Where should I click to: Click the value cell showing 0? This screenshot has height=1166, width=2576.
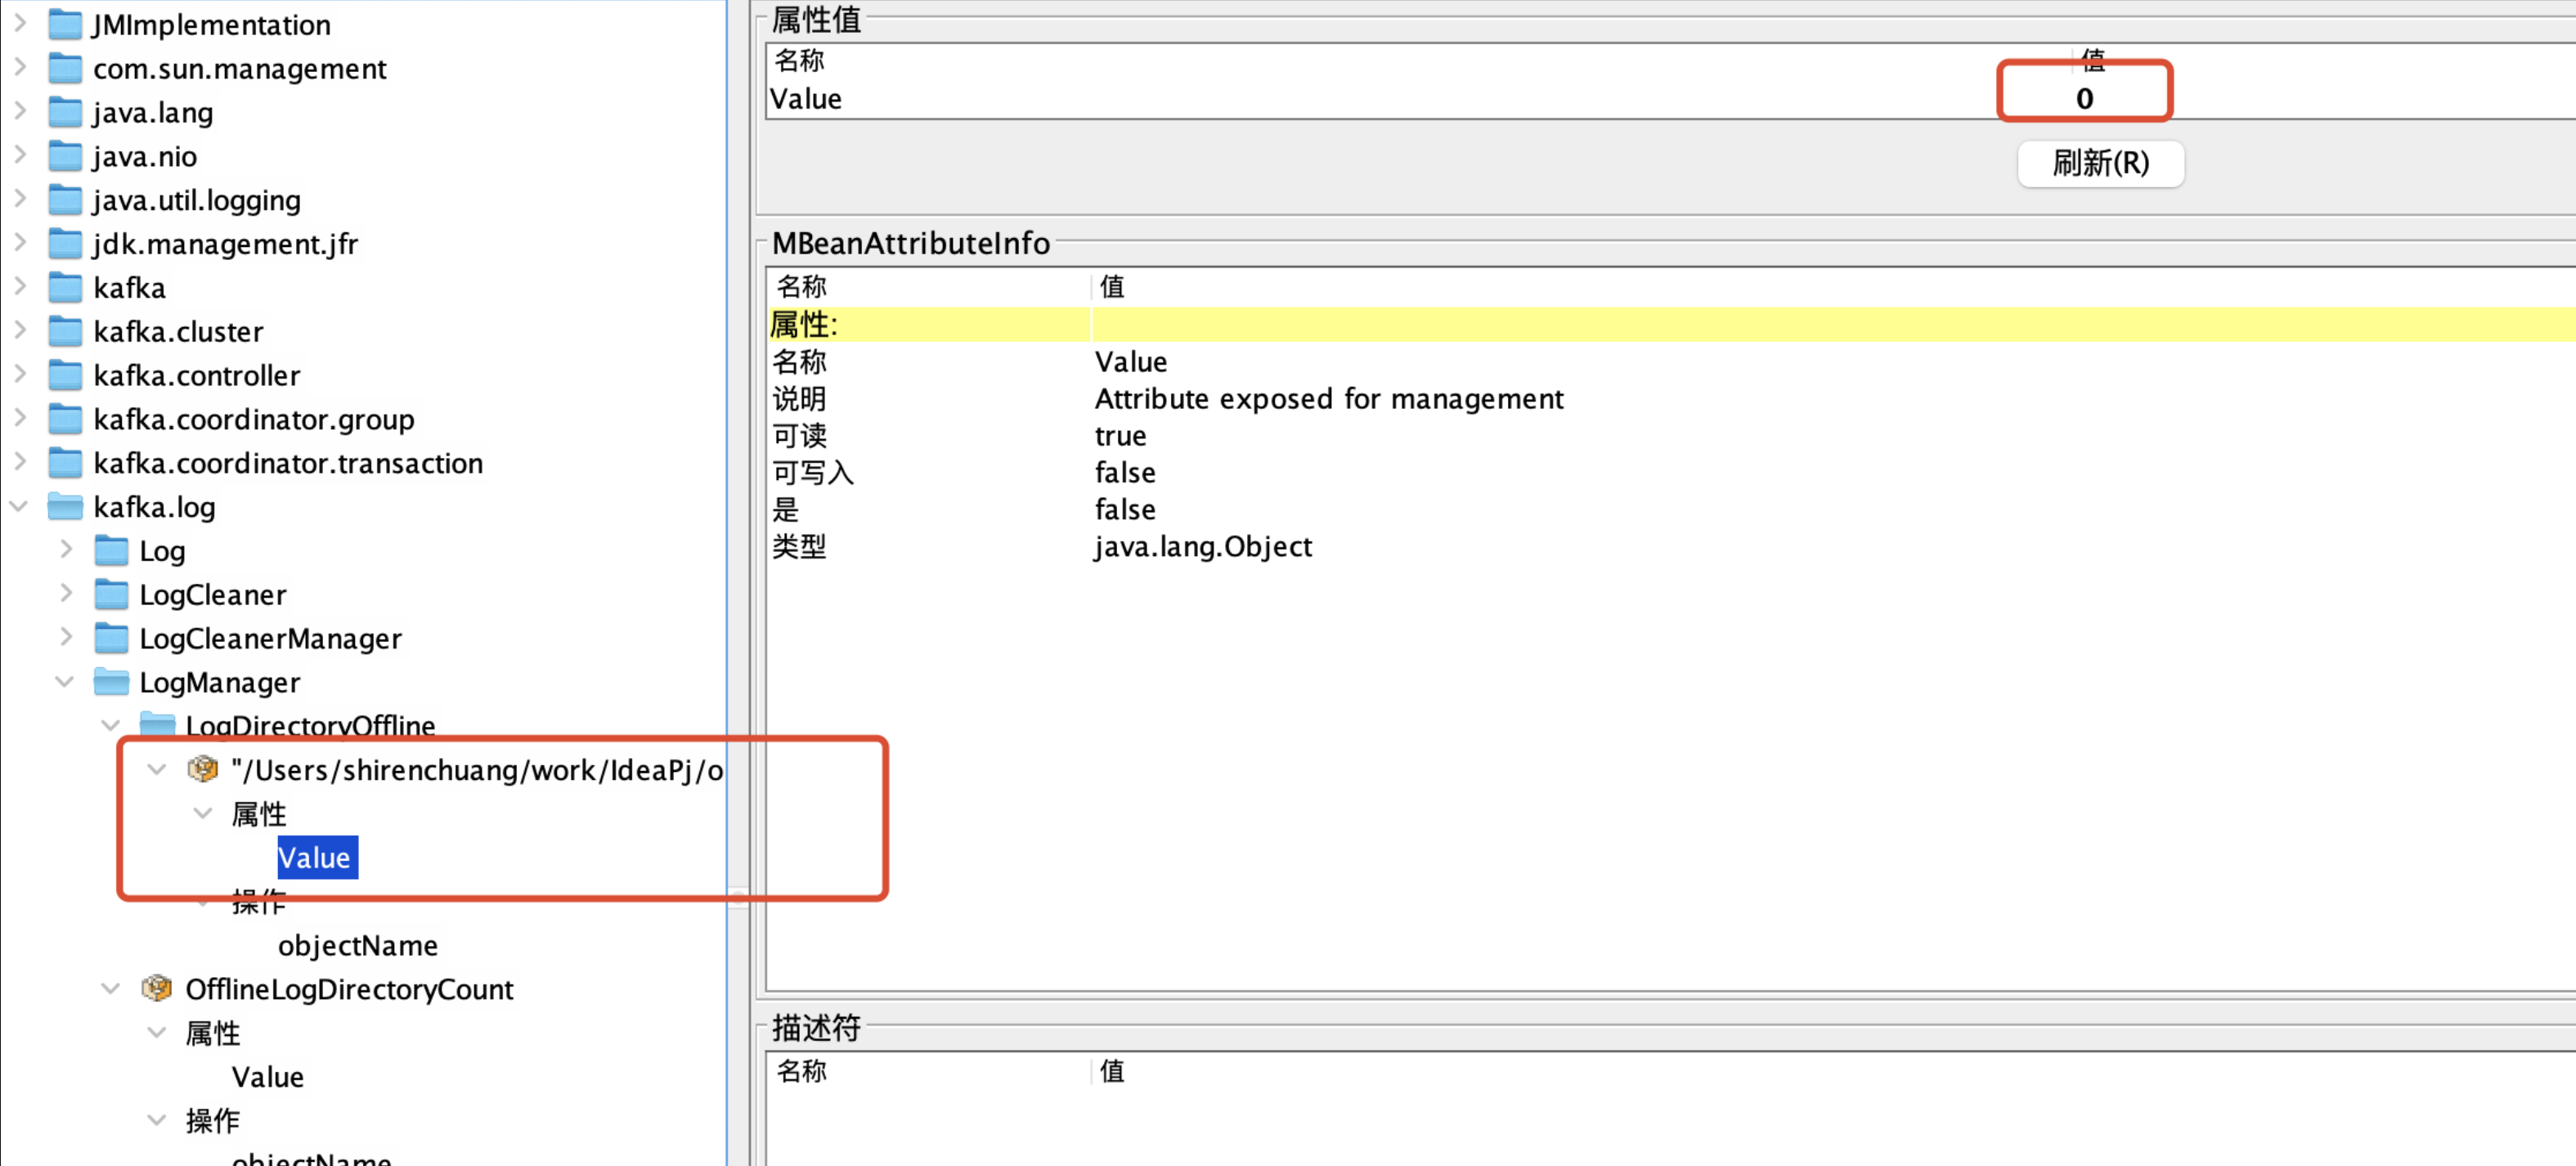pyautogui.click(x=2084, y=99)
